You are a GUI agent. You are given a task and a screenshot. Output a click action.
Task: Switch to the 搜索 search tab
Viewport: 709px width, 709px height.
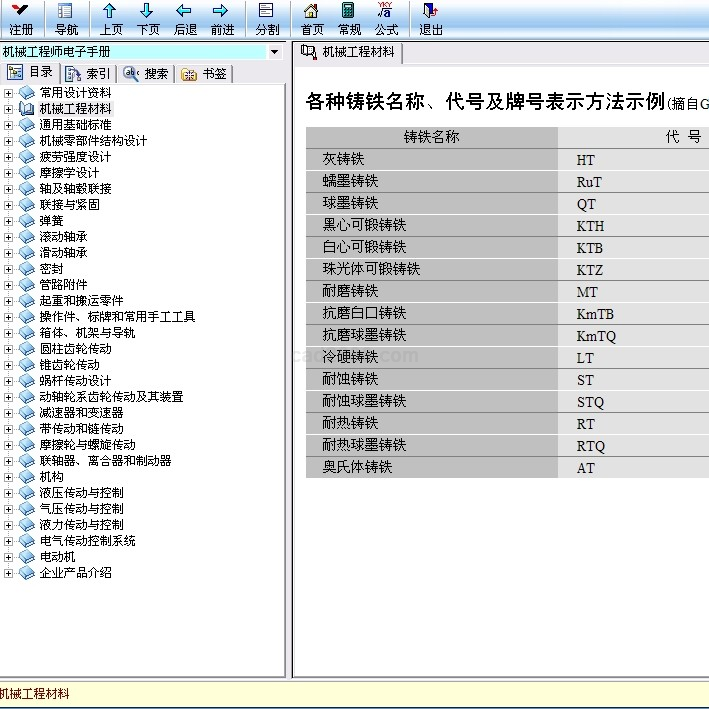[146, 73]
